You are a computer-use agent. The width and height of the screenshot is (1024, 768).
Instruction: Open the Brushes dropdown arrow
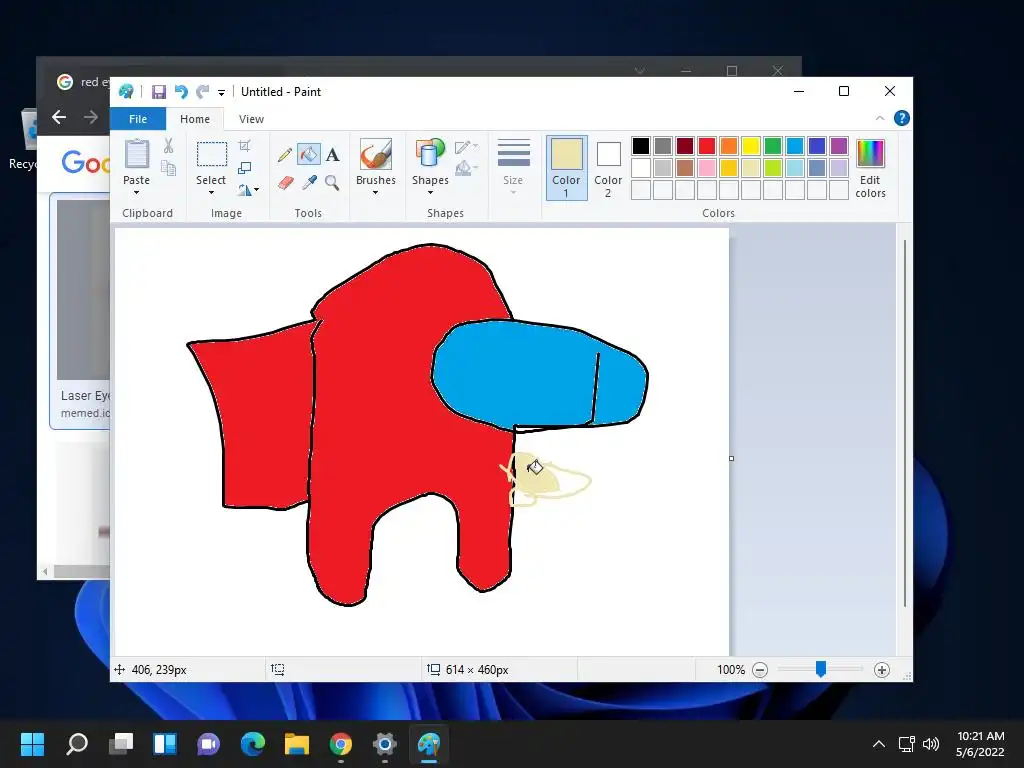coord(376,193)
